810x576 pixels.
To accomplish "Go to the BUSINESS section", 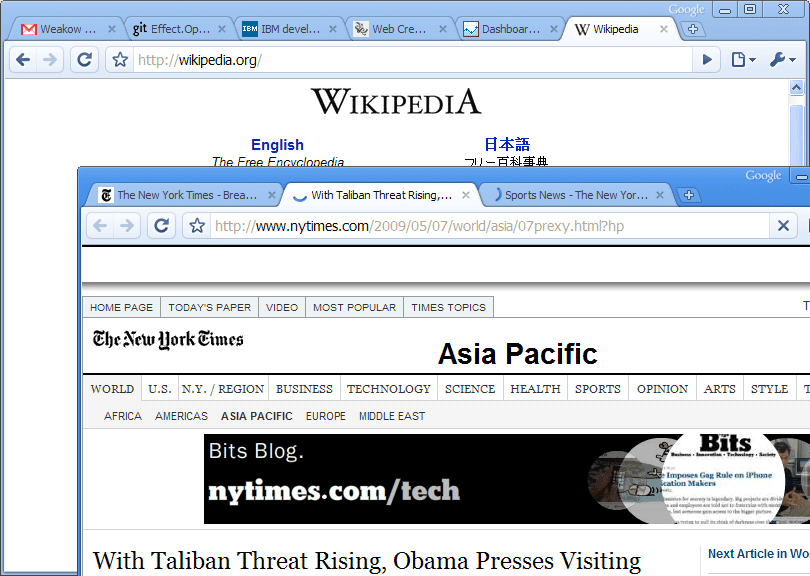I will coord(304,389).
